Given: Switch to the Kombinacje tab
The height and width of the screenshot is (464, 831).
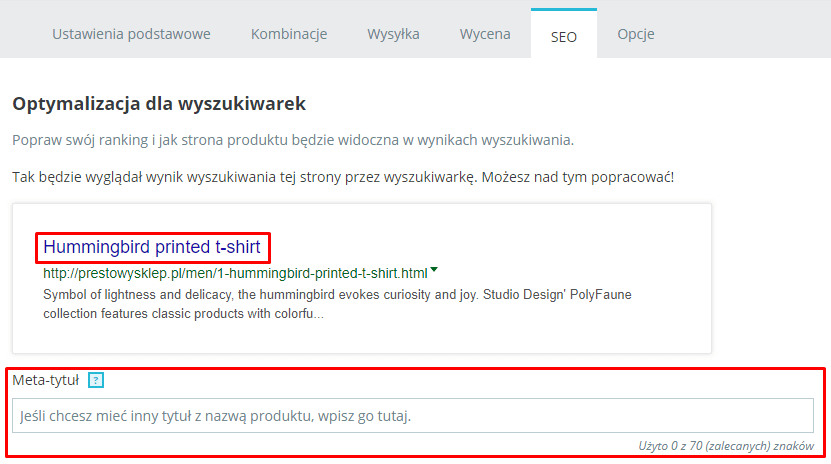Looking at the screenshot, I should 289,34.
